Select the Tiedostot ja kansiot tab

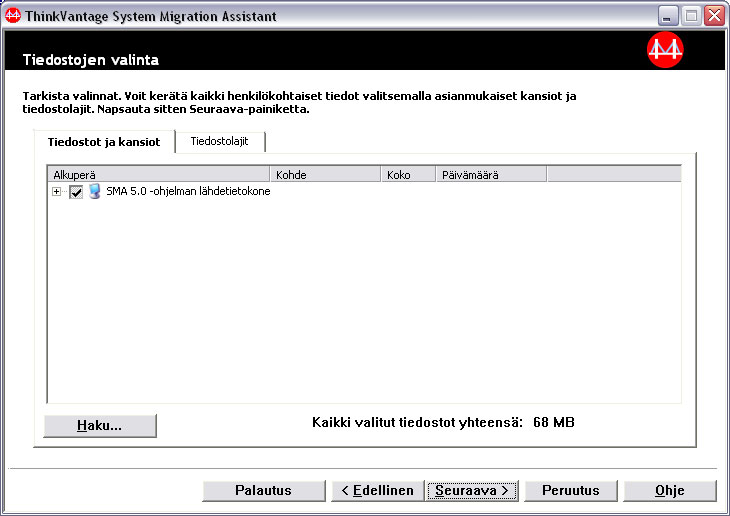pos(104,142)
